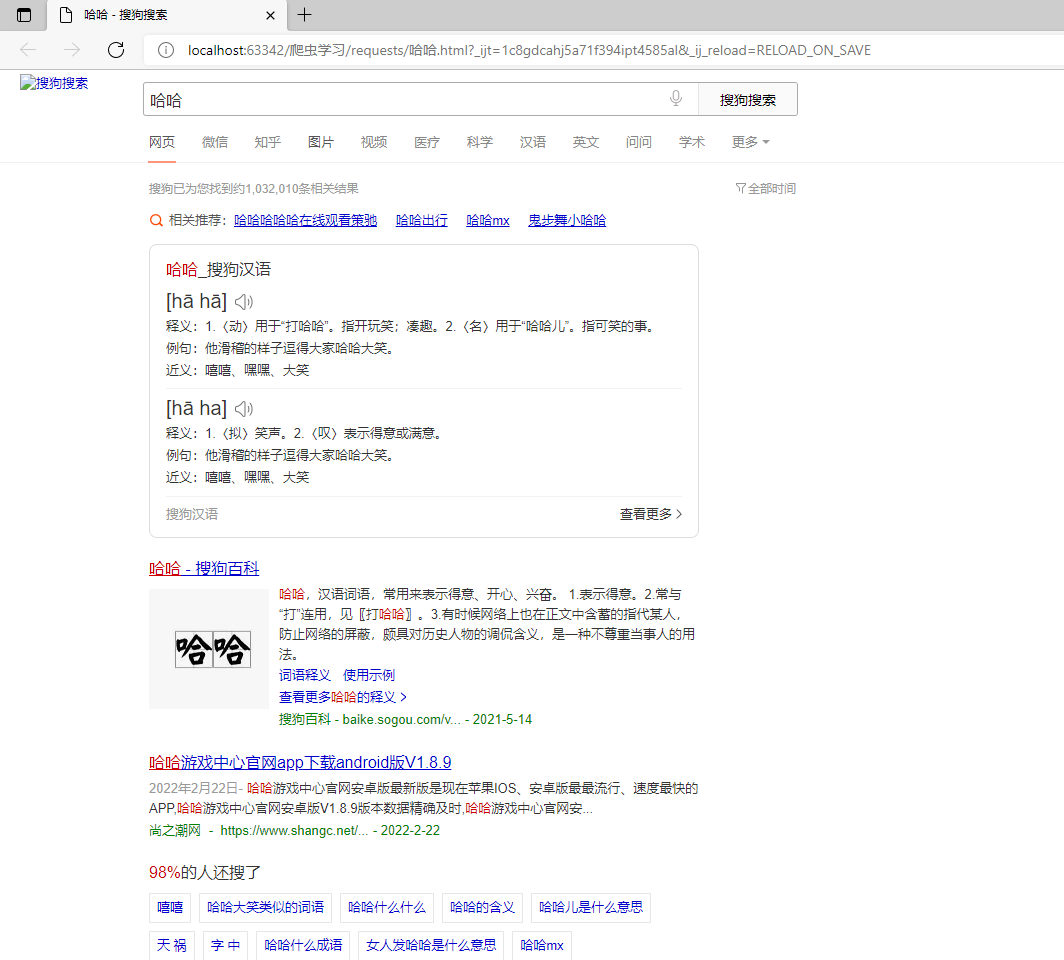This screenshot has height=960, width=1064.
Task: Click the 哈哈mx related search chip at bottom
Action: pyautogui.click(x=542, y=945)
